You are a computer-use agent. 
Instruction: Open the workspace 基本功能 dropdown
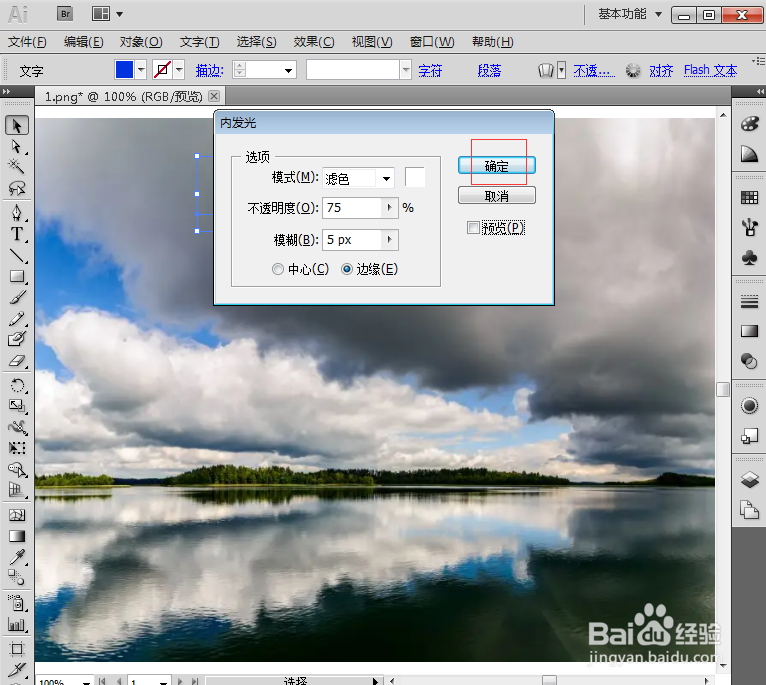pos(630,14)
